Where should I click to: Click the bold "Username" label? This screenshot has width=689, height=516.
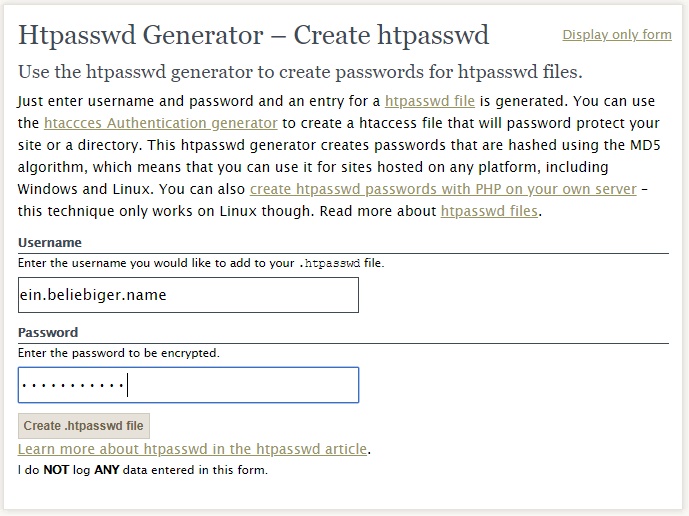pyautogui.click(x=50, y=243)
